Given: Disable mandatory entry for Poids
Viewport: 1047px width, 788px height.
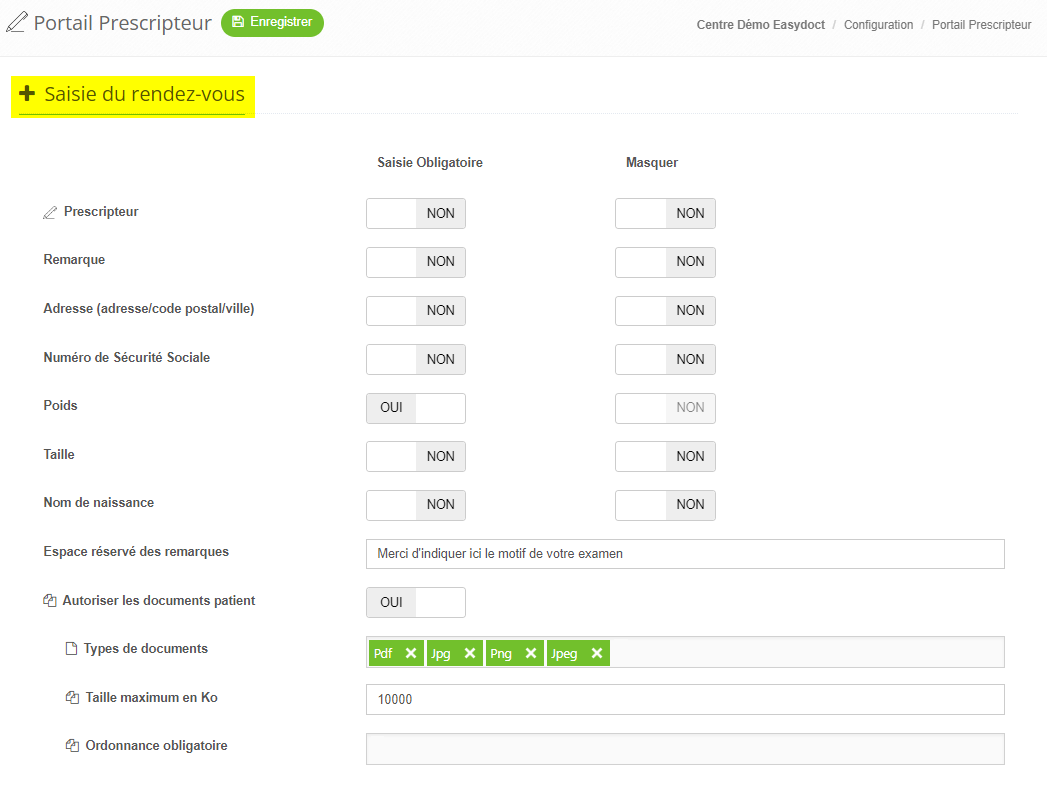Looking at the screenshot, I should click(x=415, y=408).
